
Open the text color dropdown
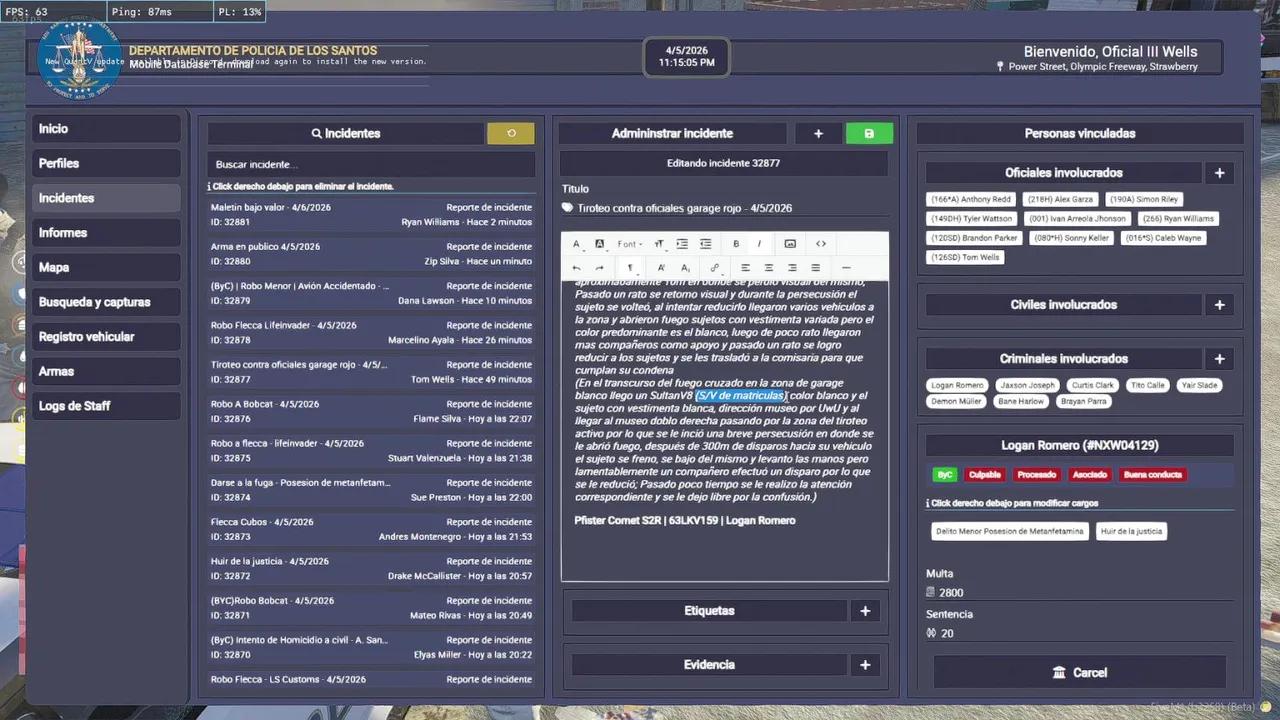coord(577,244)
